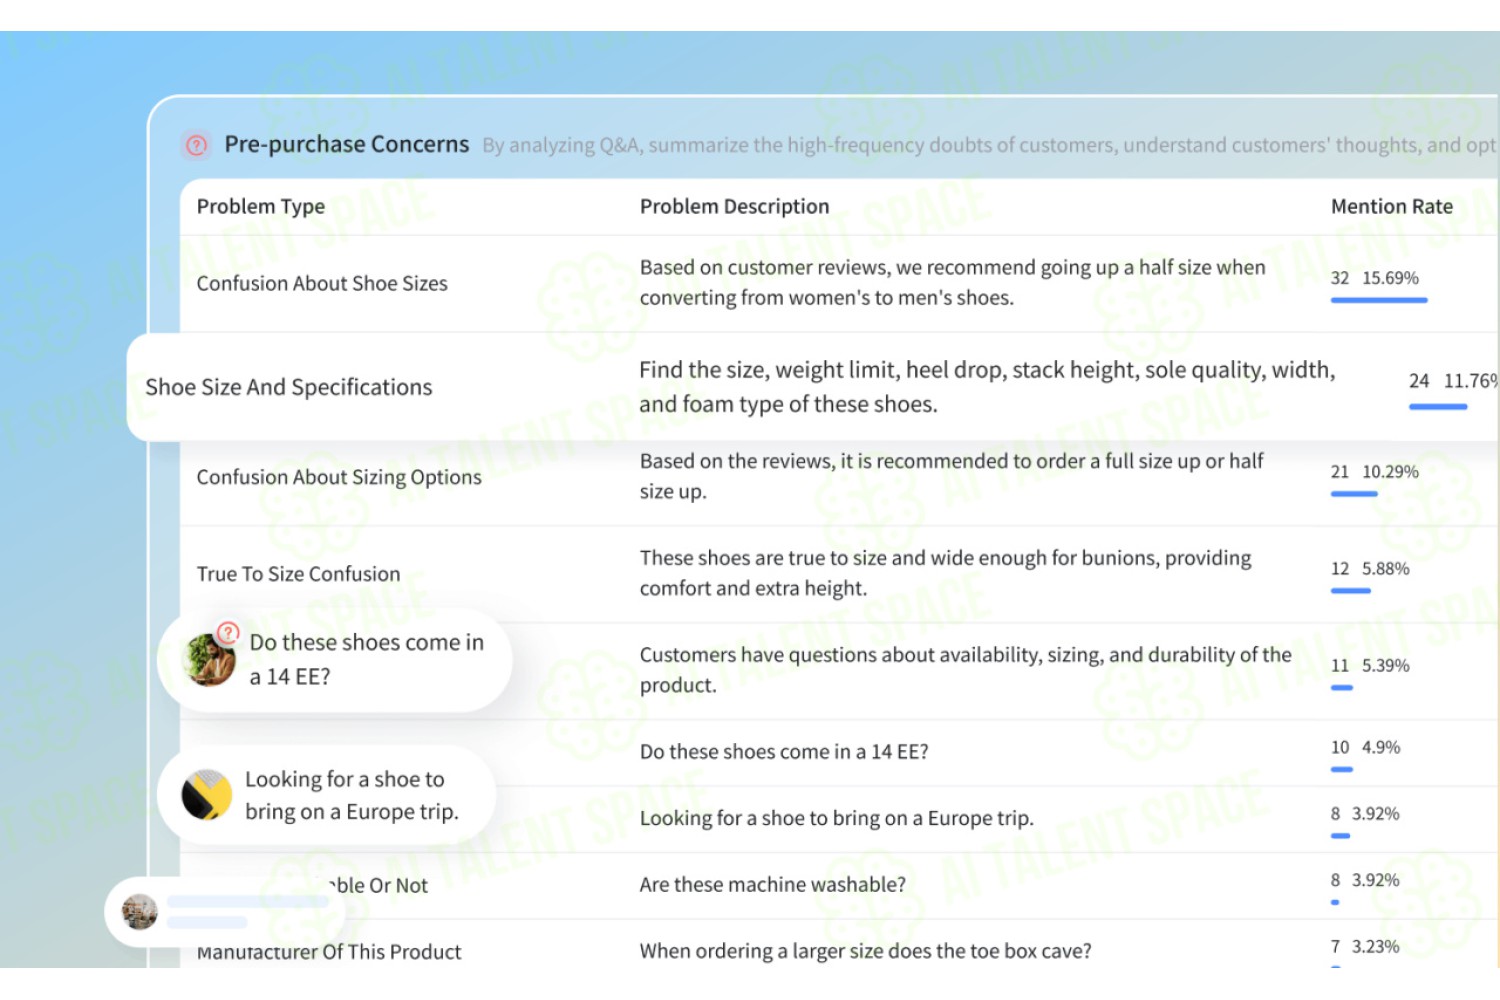Click the 5.88% mention rate value
This screenshot has height=1000, width=1500.
1386,569
